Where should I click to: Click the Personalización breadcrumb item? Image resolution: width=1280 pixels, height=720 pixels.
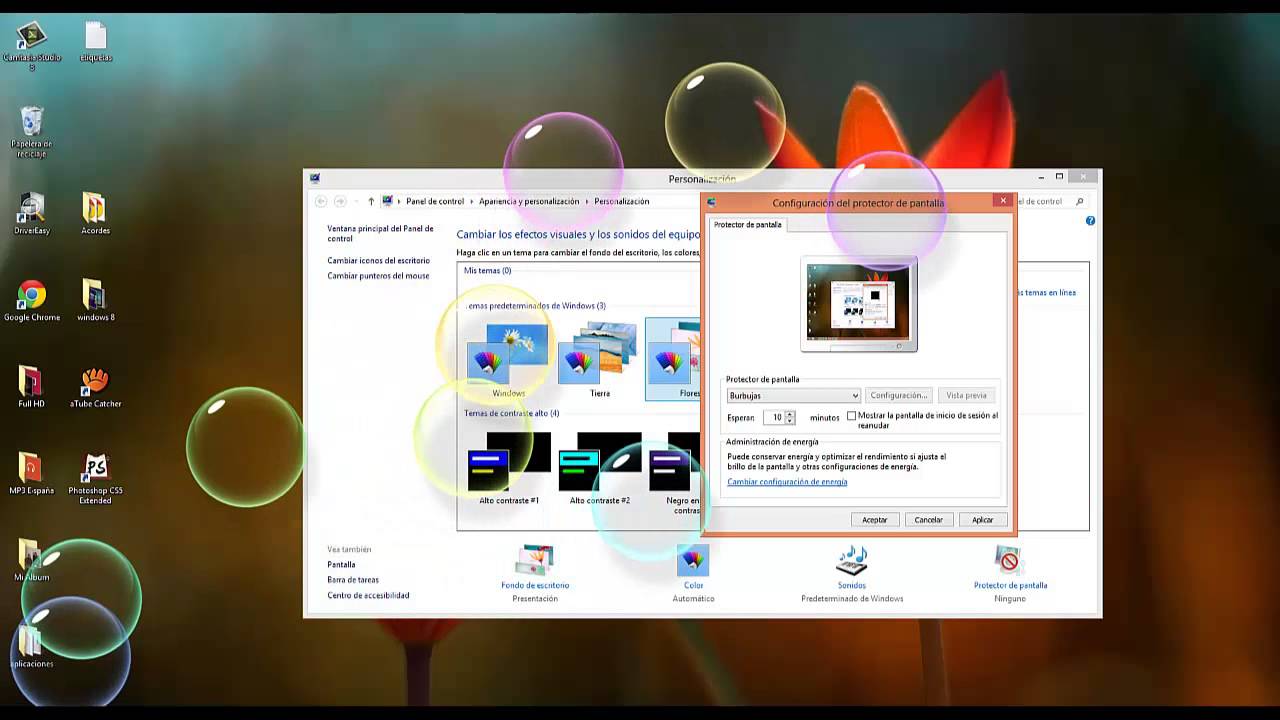[622, 201]
